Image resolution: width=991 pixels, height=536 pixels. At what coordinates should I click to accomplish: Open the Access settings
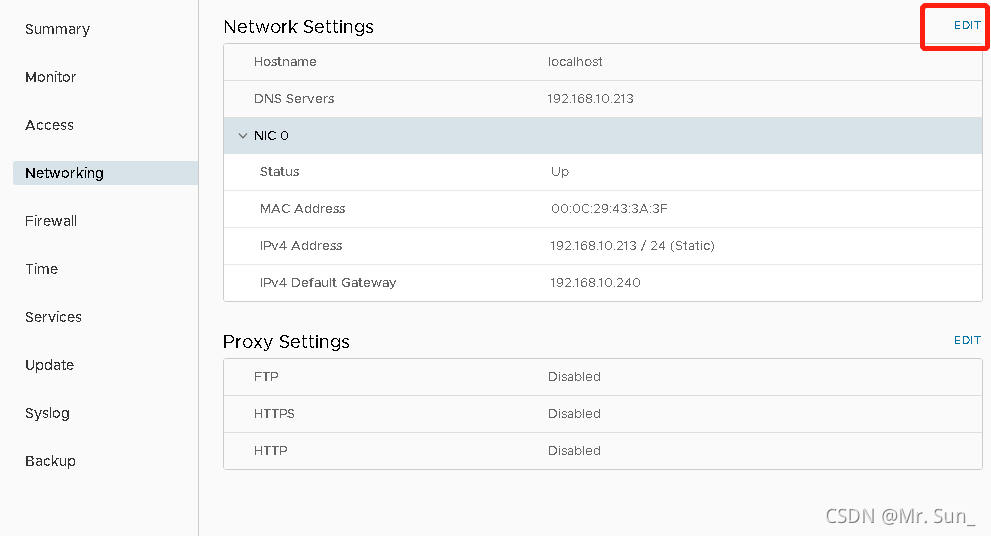pyautogui.click(x=50, y=125)
